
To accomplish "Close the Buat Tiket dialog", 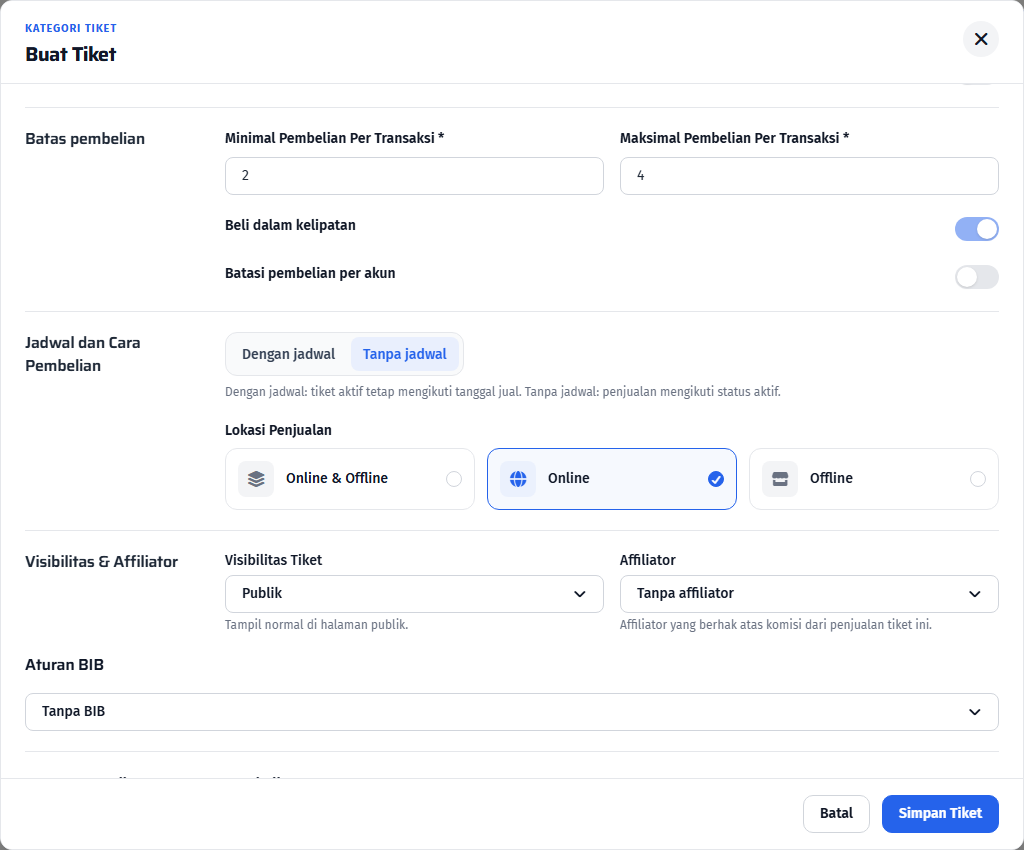I will 980,39.
